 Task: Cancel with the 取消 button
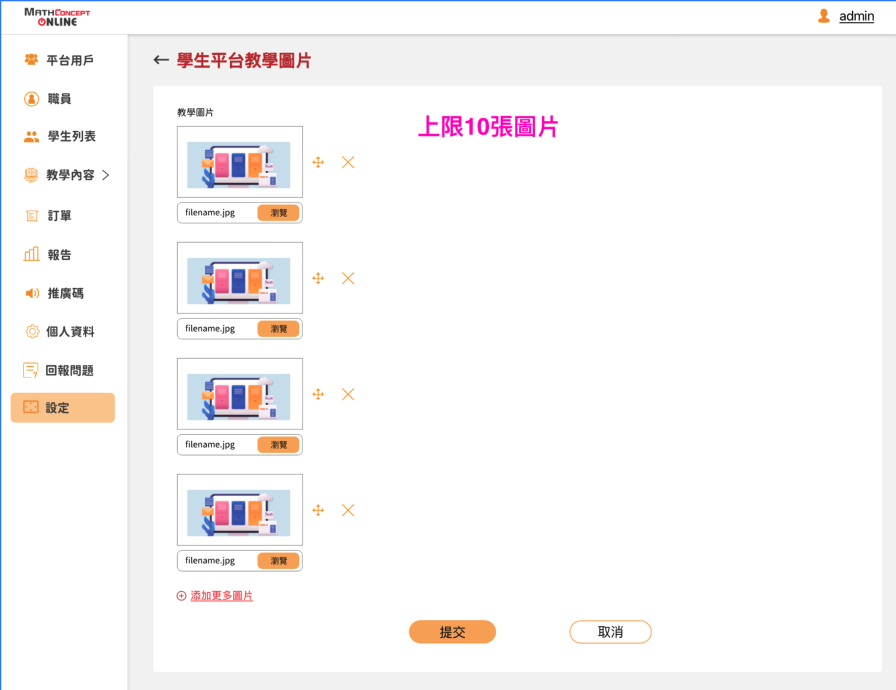pyautogui.click(x=610, y=632)
